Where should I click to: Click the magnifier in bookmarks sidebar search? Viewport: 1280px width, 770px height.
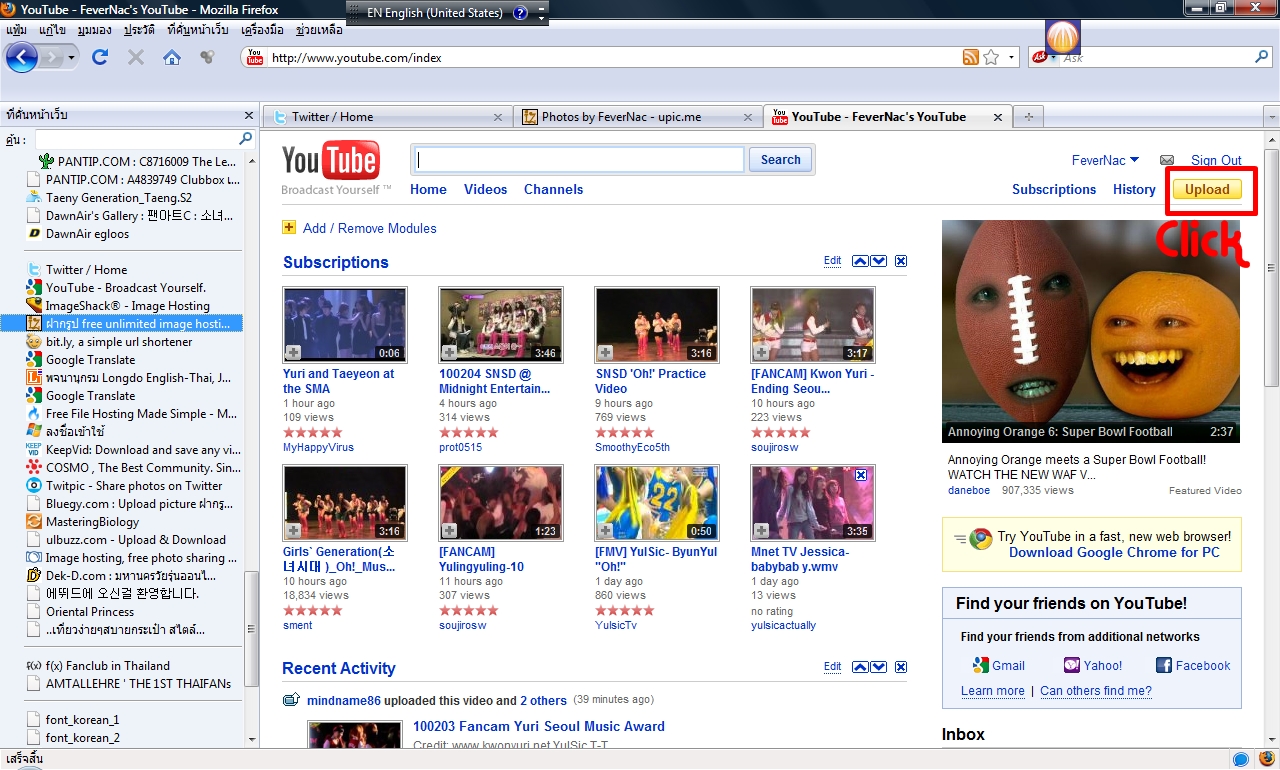point(246,139)
